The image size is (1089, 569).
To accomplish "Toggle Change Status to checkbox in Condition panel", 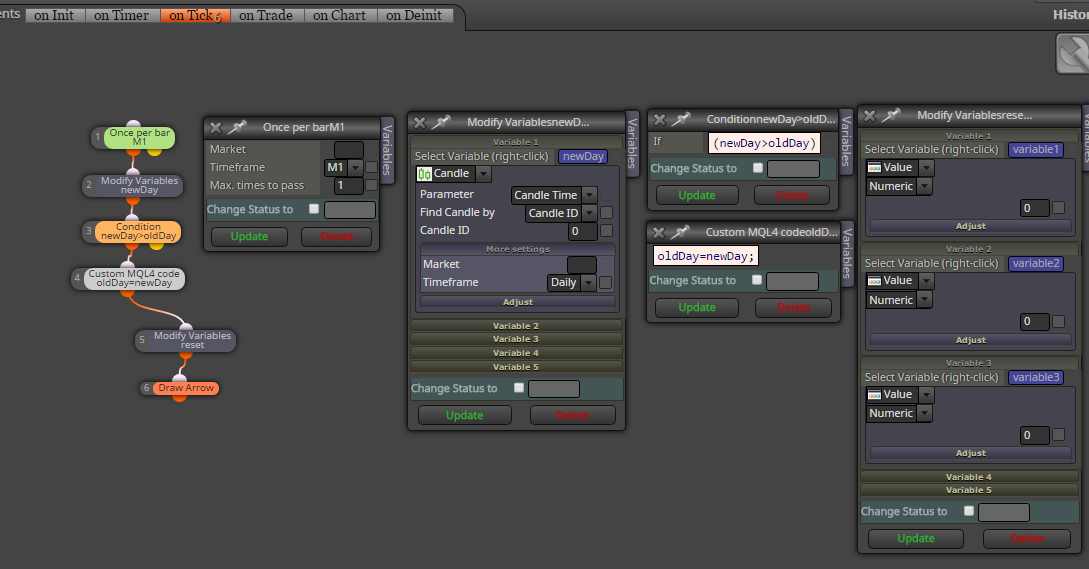I will point(758,168).
